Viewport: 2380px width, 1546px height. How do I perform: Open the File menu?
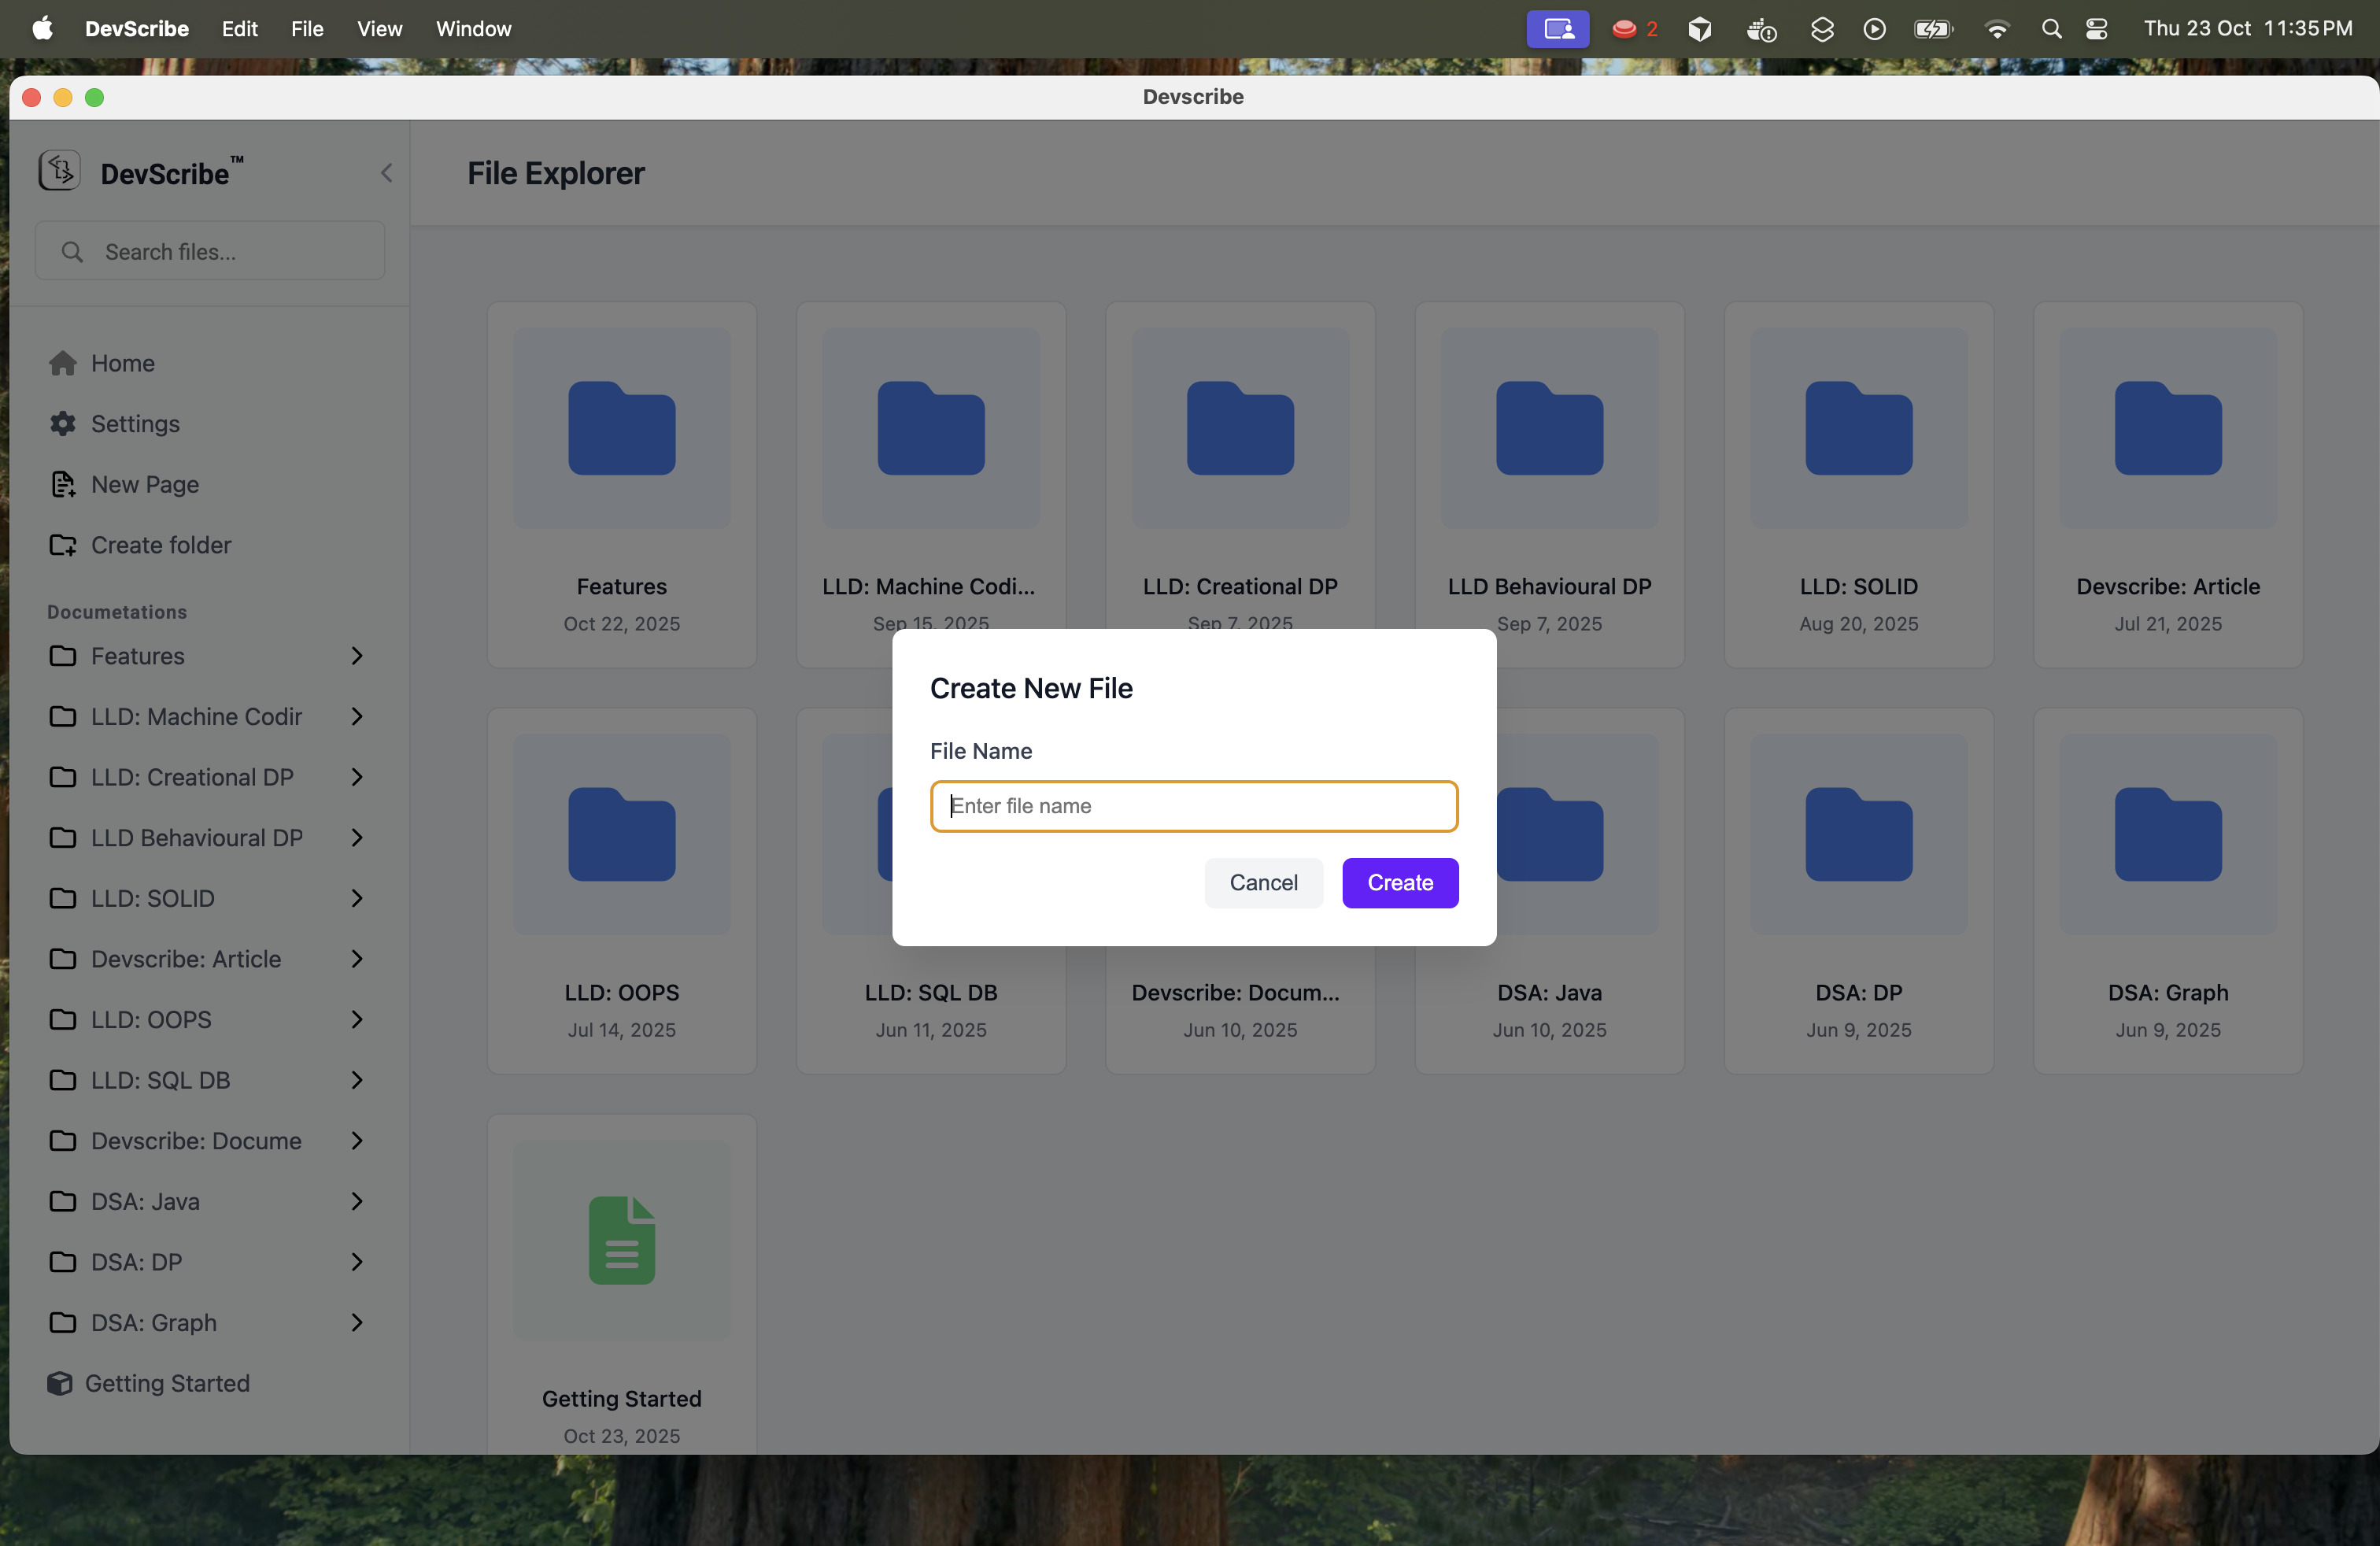pyautogui.click(x=307, y=29)
